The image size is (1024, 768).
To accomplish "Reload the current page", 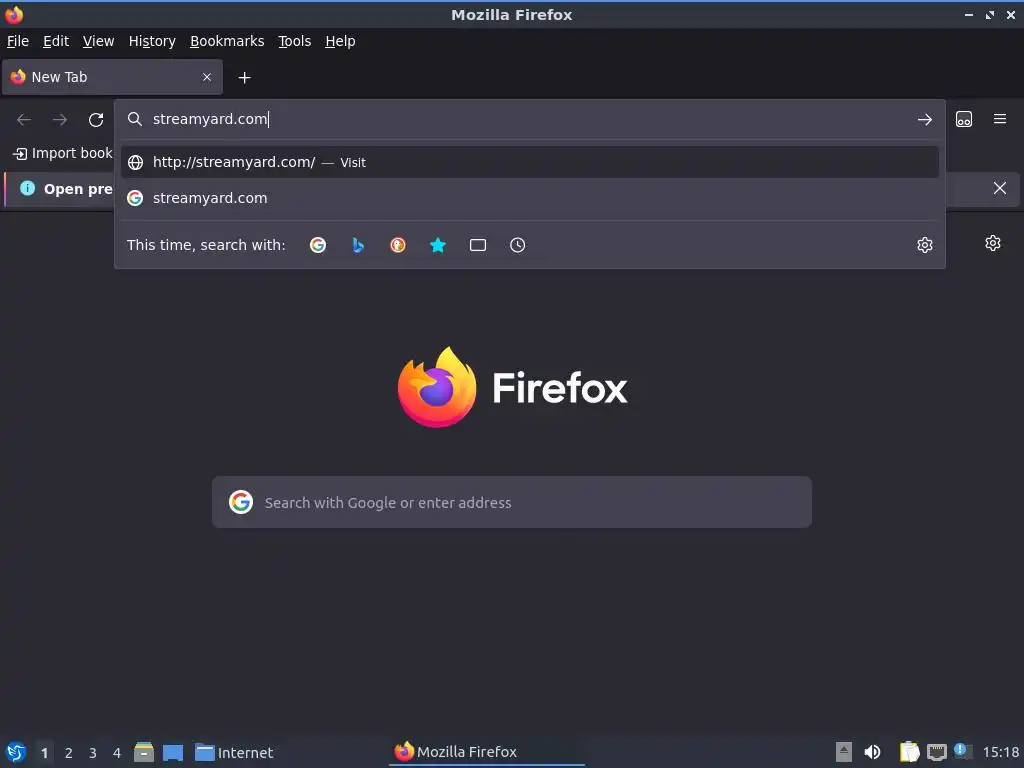I will (96, 120).
